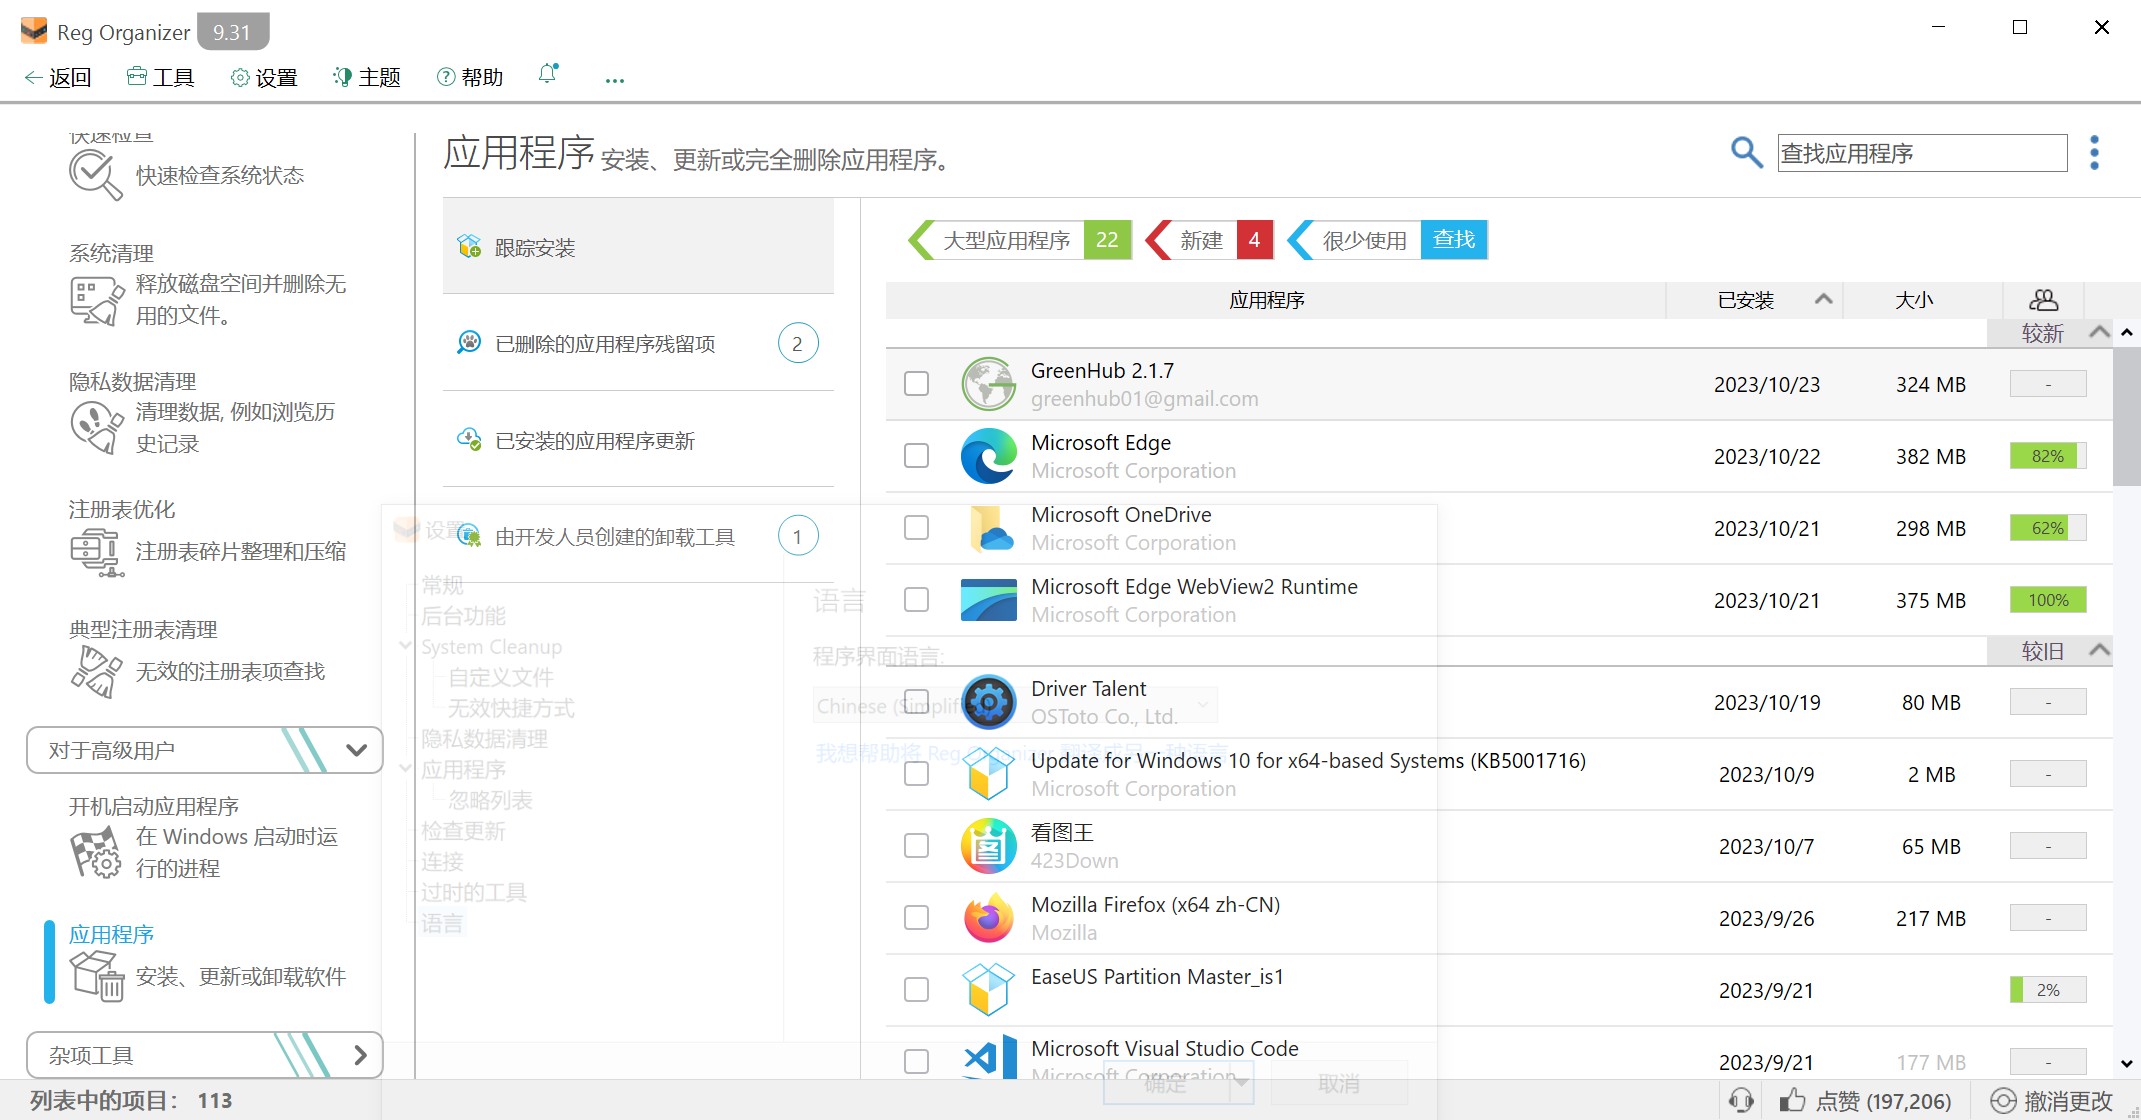Click the 点赞 like button
2141x1120 pixels.
click(x=1865, y=1101)
